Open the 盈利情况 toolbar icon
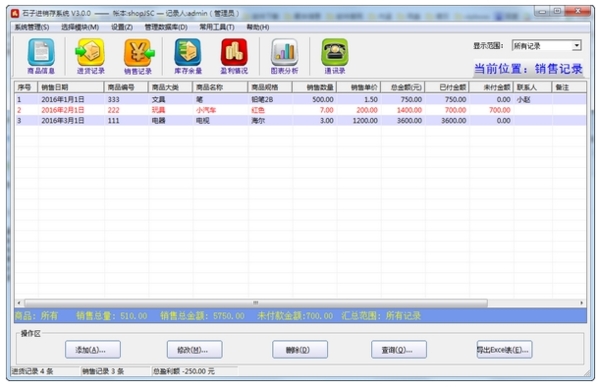The width and height of the screenshot is (599, 388). coord(234,56)
